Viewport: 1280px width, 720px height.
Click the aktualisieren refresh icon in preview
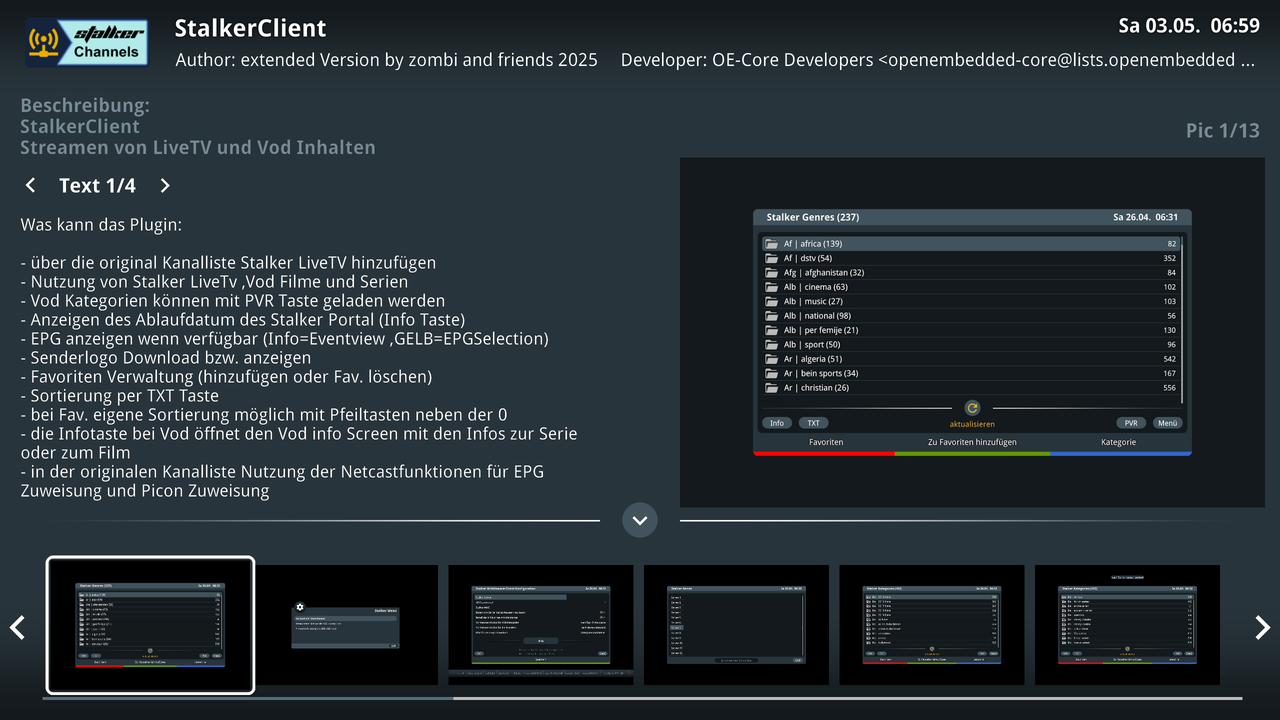[972, 408]
